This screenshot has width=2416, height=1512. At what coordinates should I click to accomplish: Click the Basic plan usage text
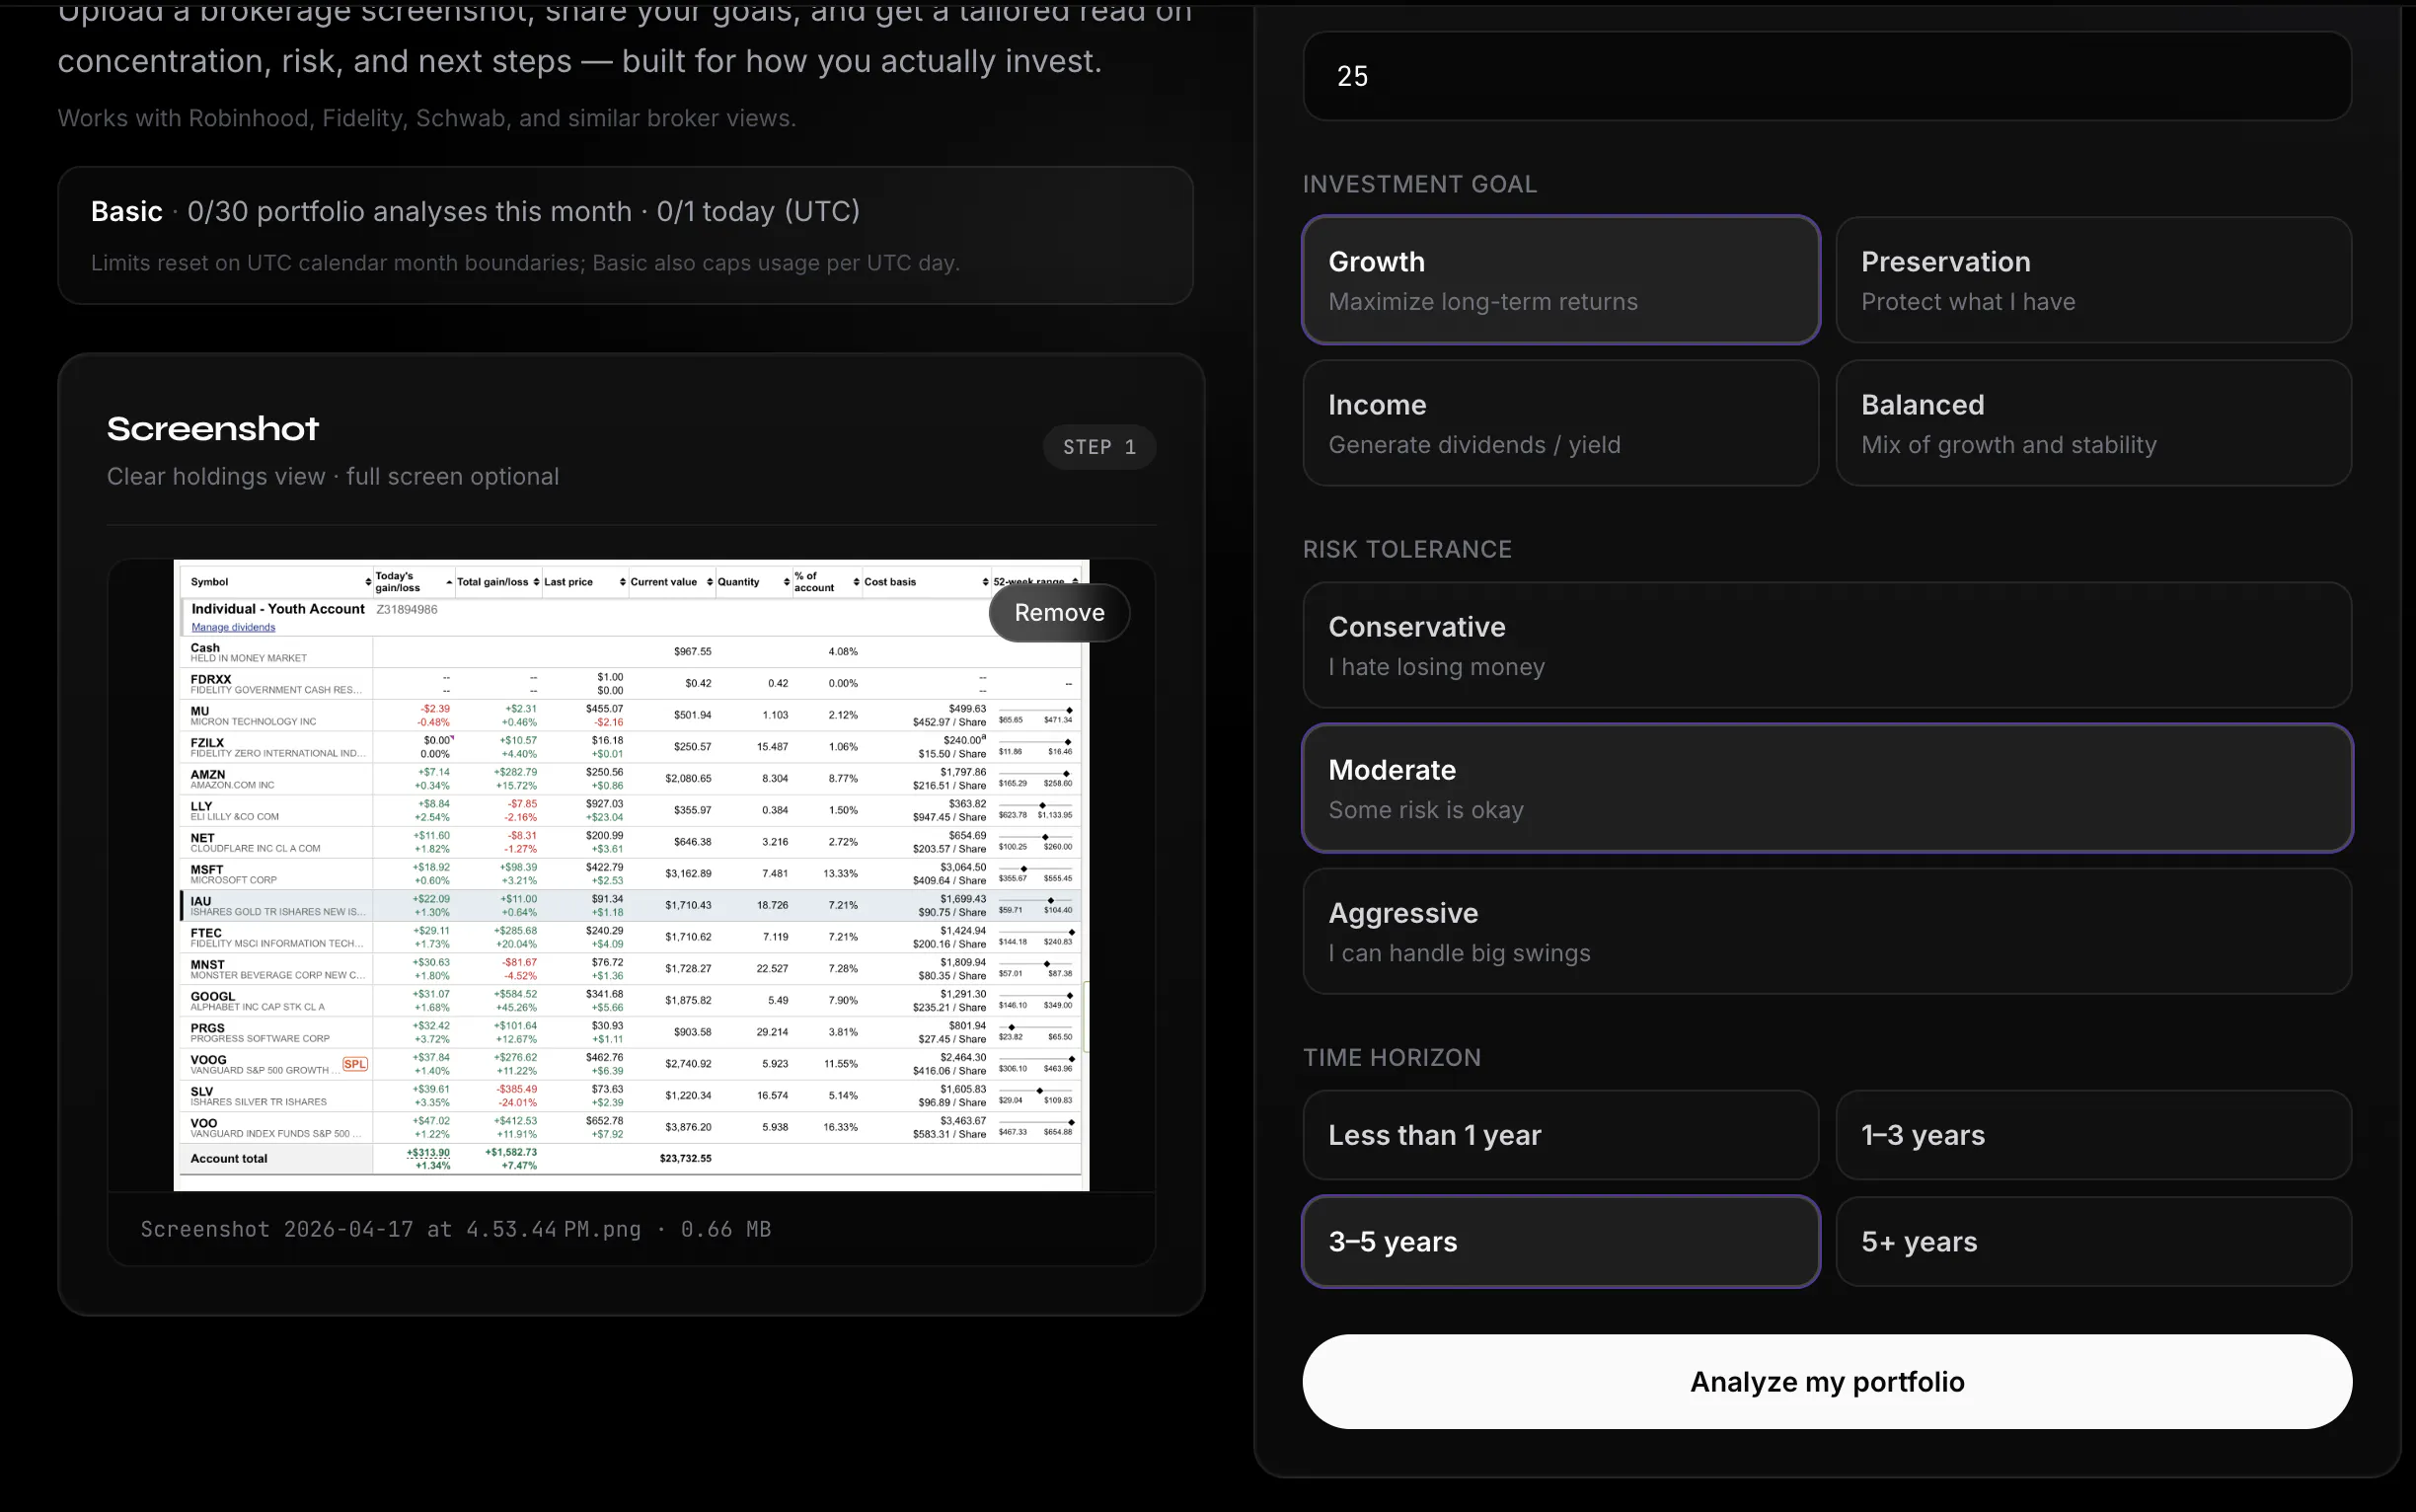[x=475, y=211]
